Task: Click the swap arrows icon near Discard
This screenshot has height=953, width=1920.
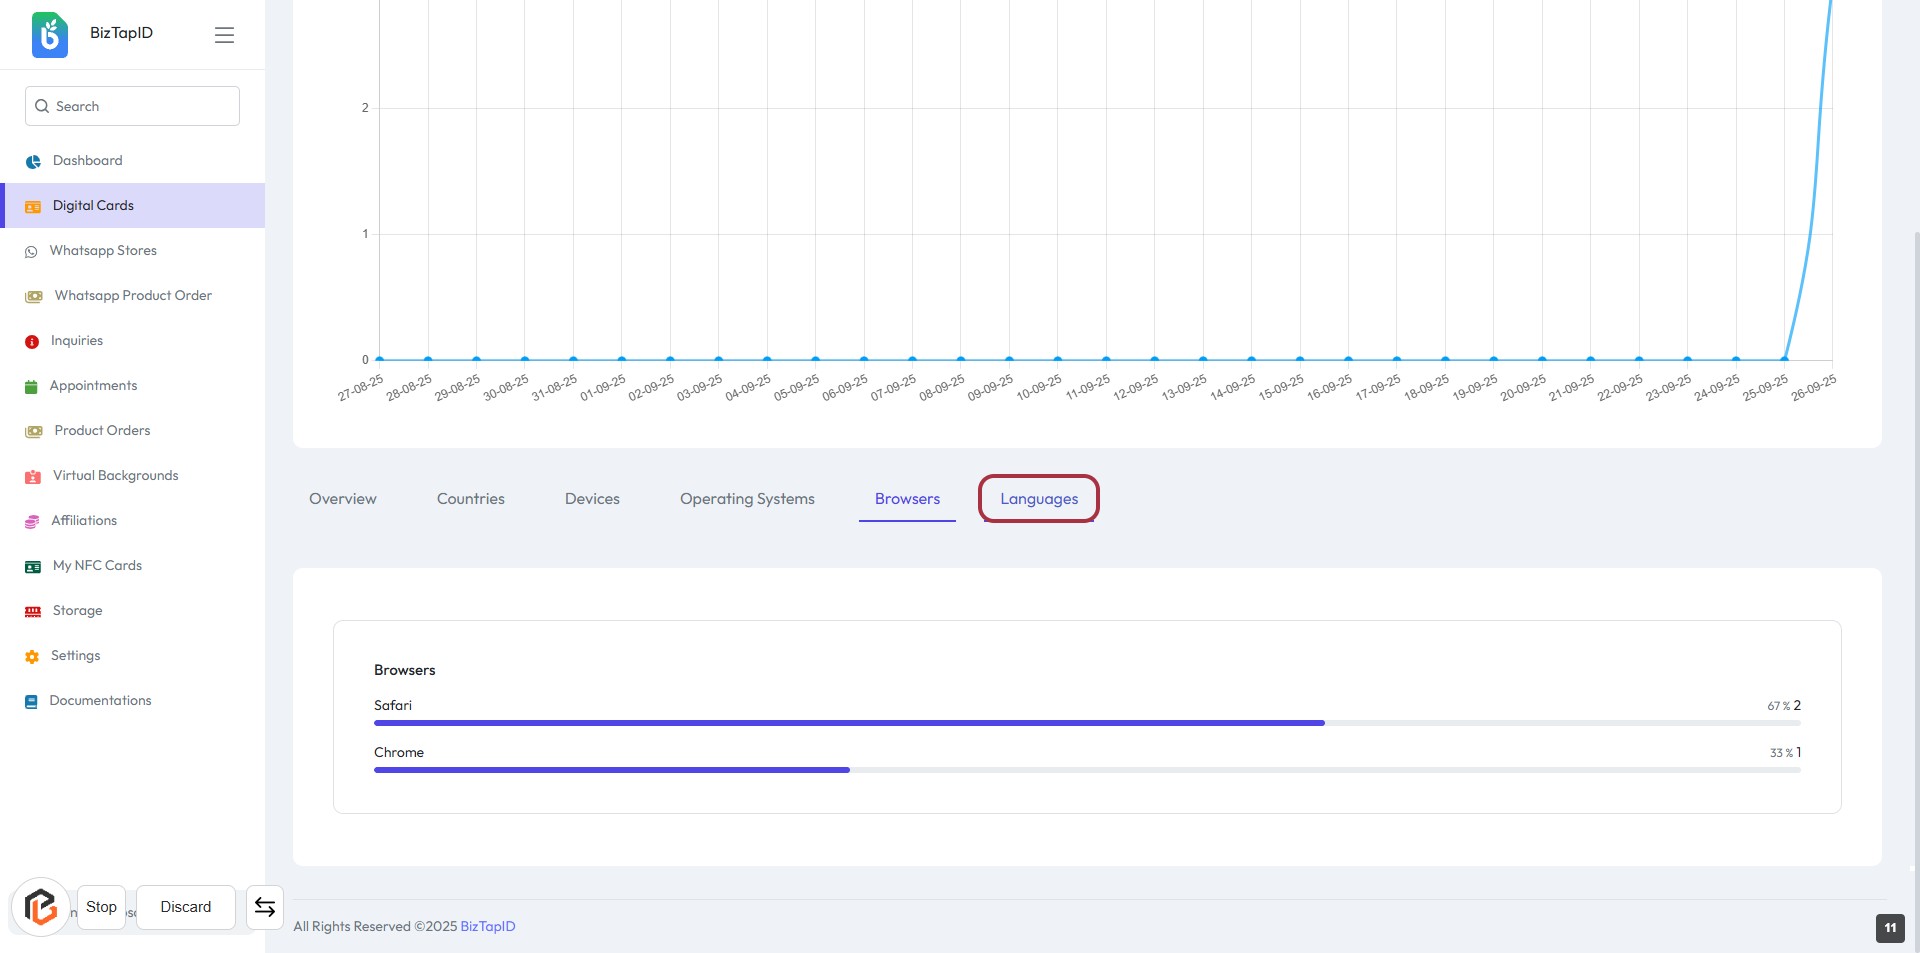Action: pyautogui.click(x=265, y=907)
